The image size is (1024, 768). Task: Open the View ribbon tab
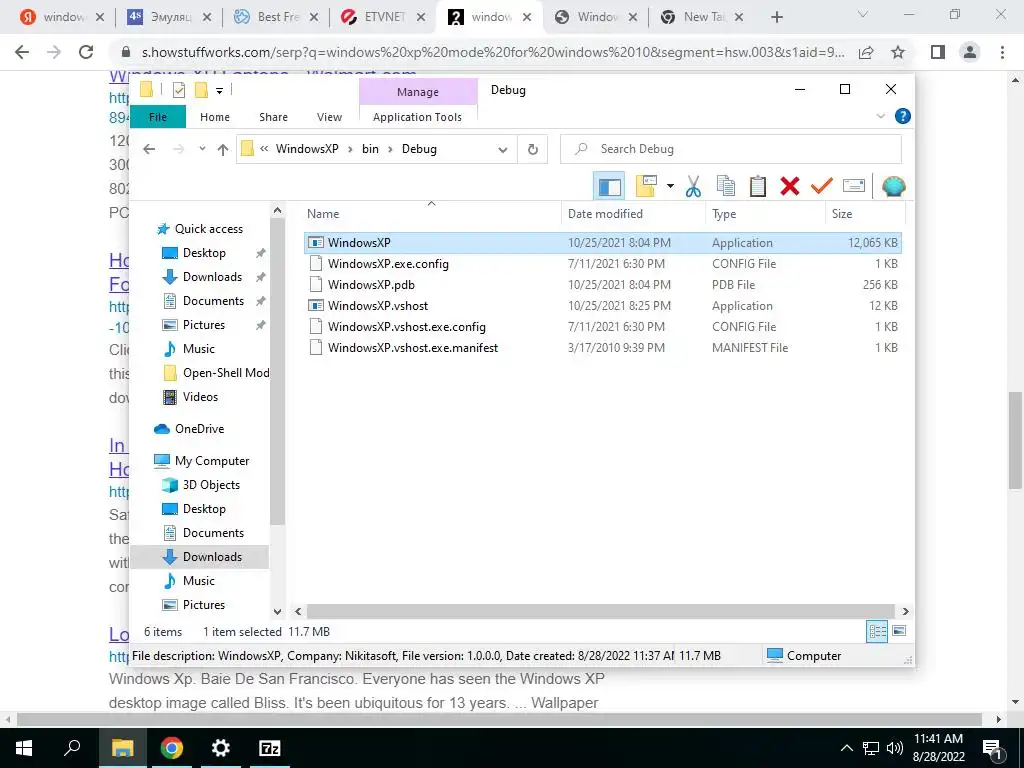click(x=329, y=117)
